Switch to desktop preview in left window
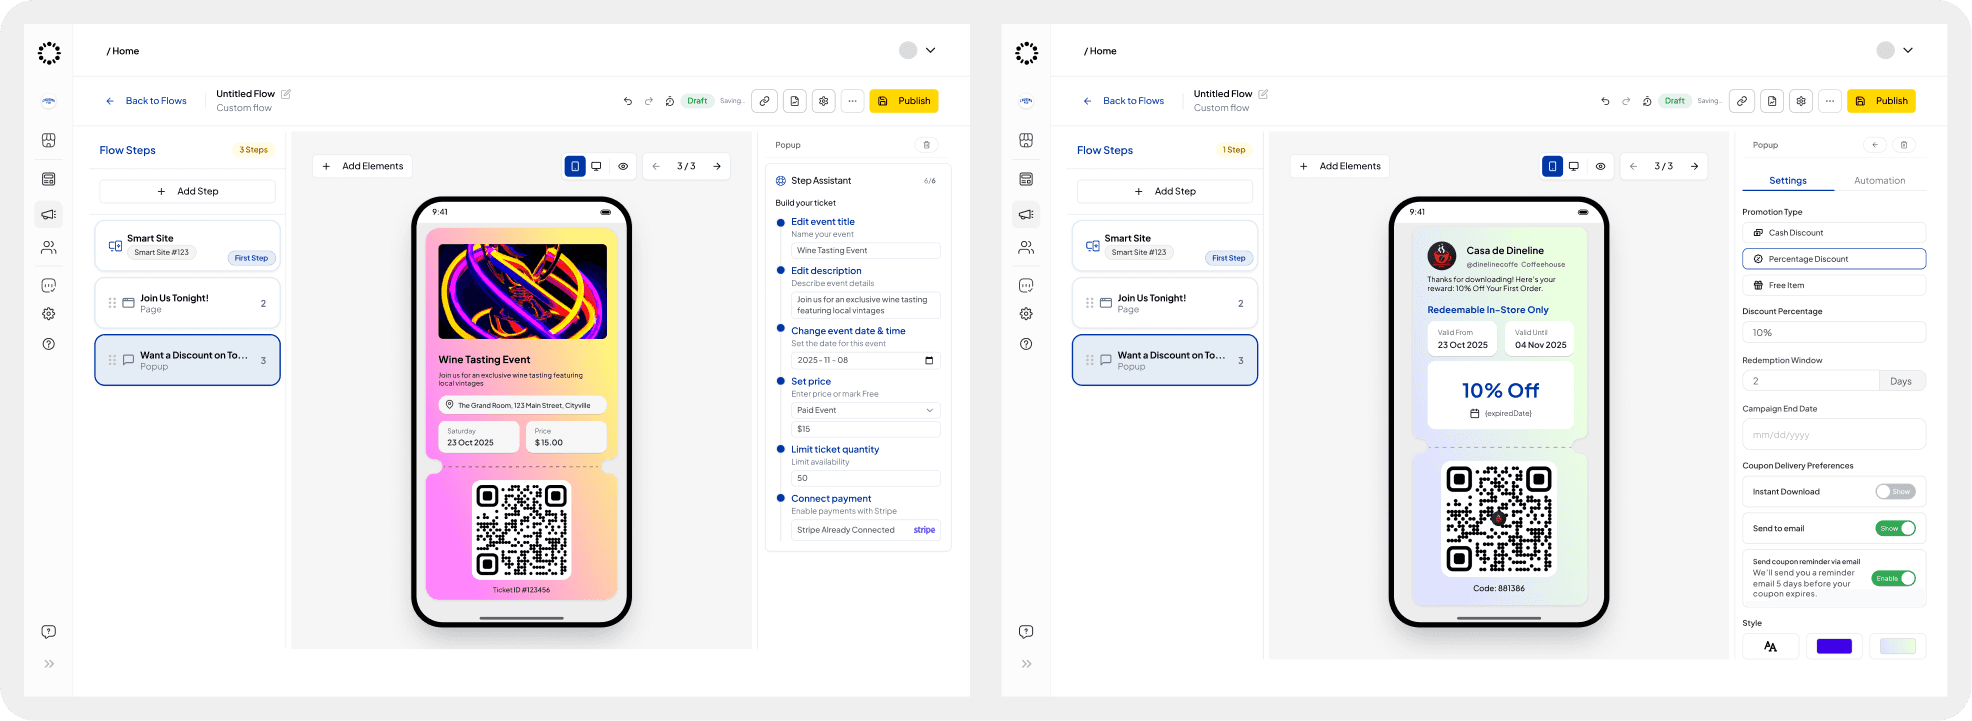 coord(597,166)
